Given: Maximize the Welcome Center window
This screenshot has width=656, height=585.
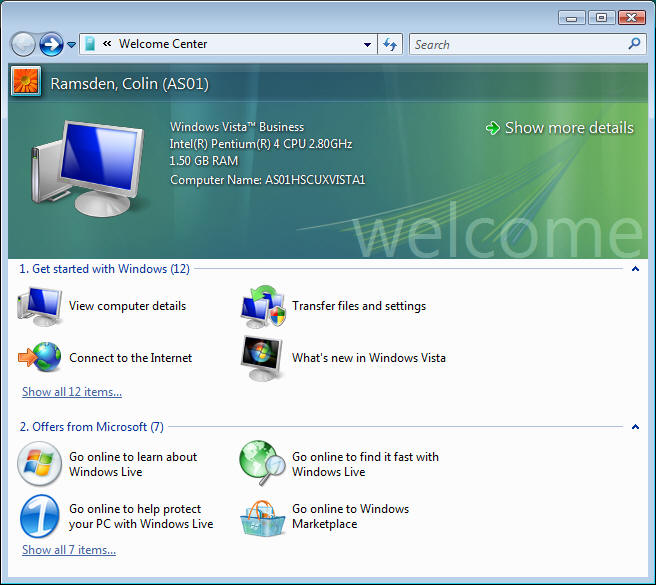Looking at the screenshot, I should coord(602,18).
